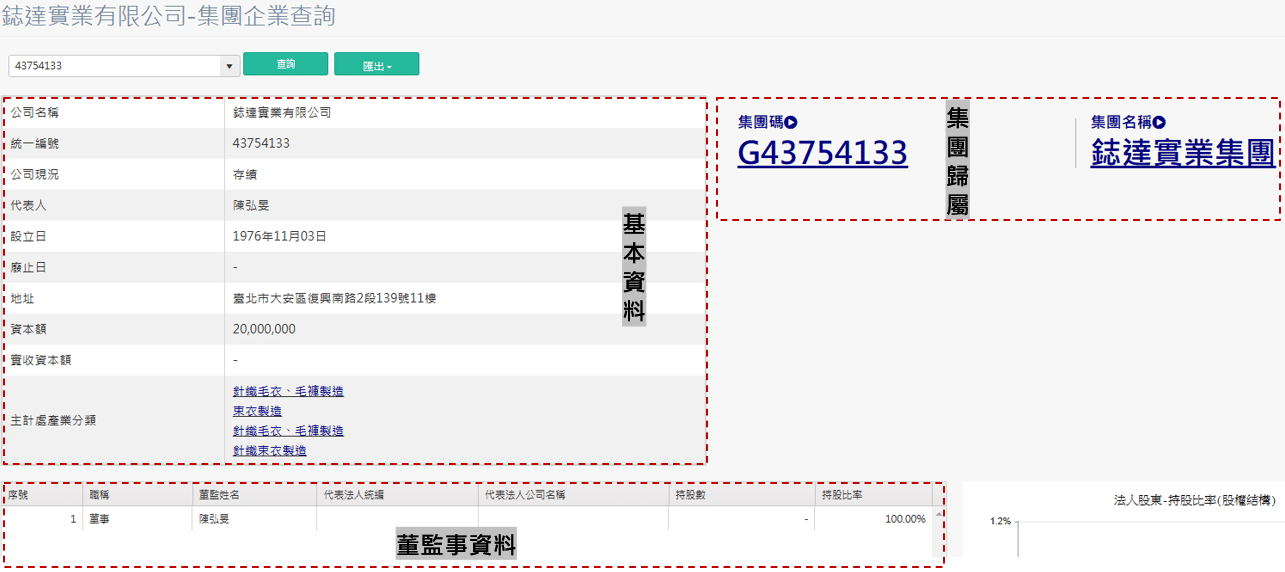Click the 職稱 column header
Screen dimensions: 1285x572
click(136, 495)
